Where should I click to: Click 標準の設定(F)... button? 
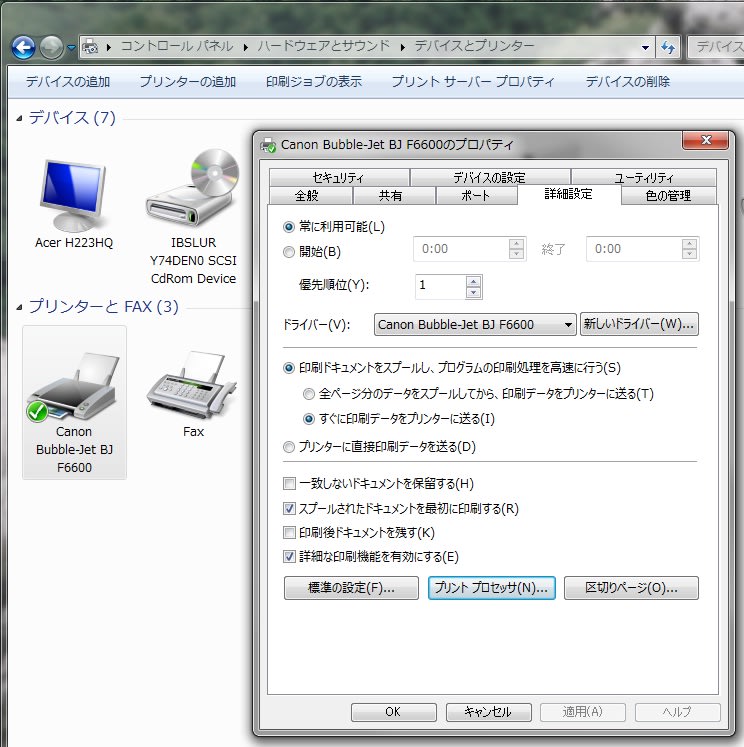pos(351,588)
